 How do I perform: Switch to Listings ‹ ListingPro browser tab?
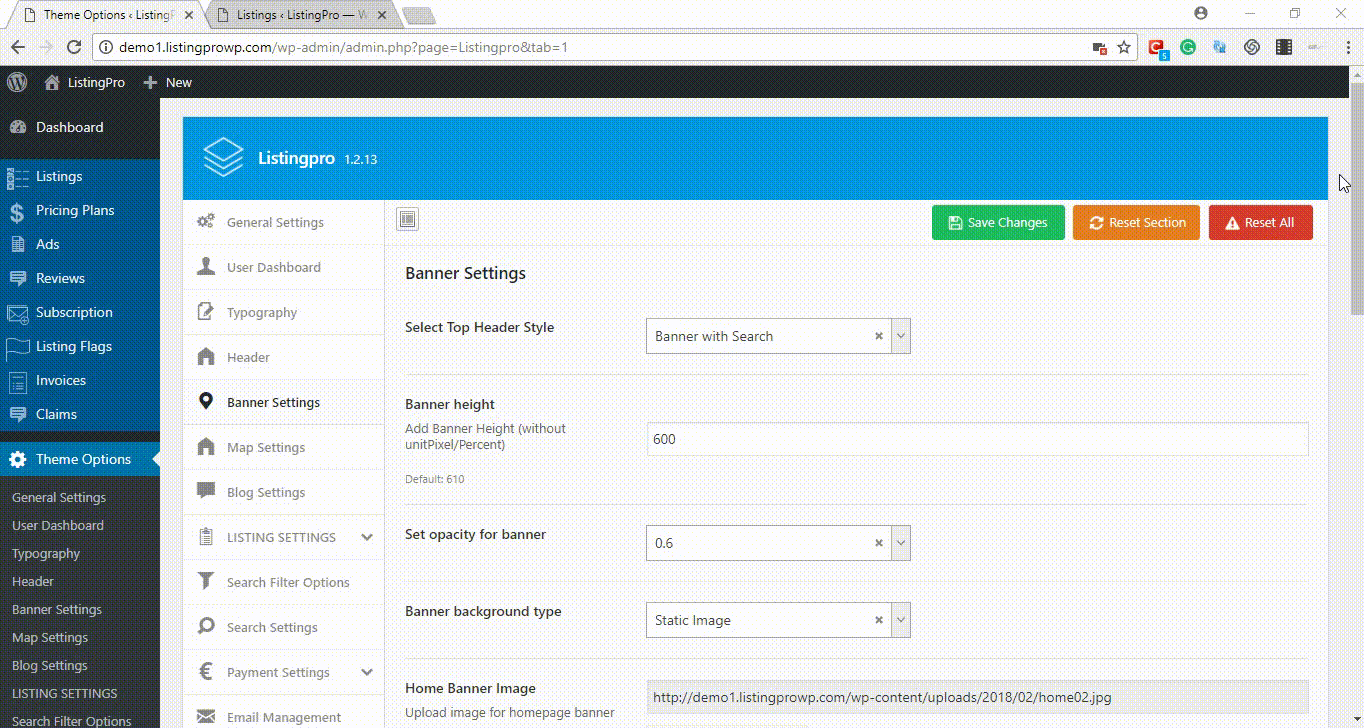(300, 15)
